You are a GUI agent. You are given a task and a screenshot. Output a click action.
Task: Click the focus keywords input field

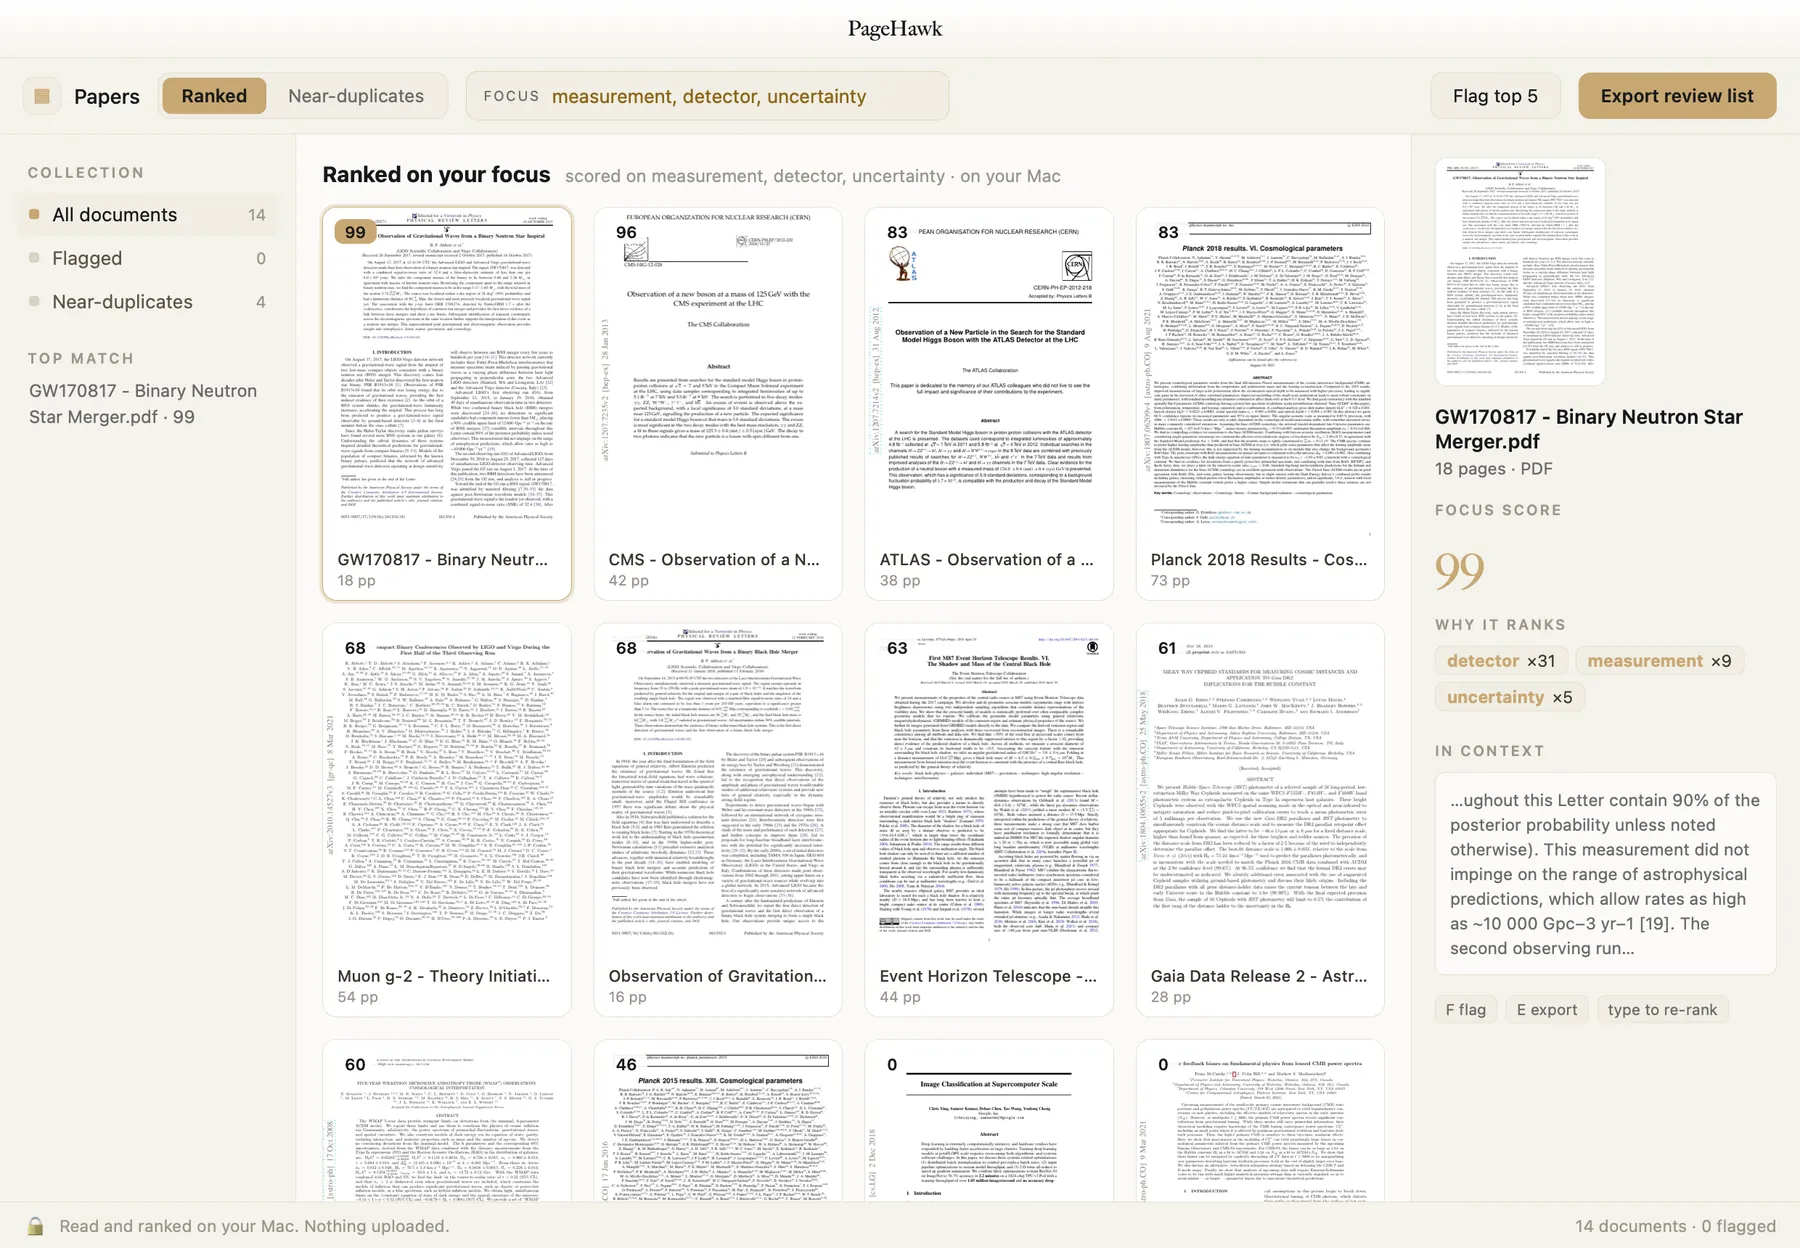(707, 96)
